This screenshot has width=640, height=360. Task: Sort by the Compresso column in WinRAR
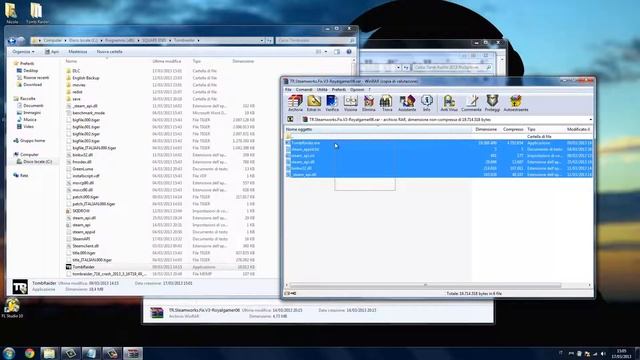tap(513, 129)
